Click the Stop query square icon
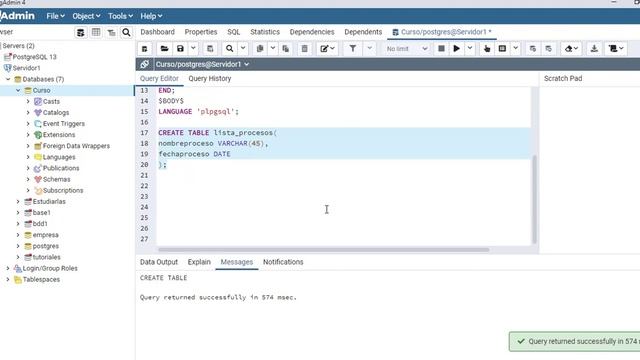 [441, 49]
